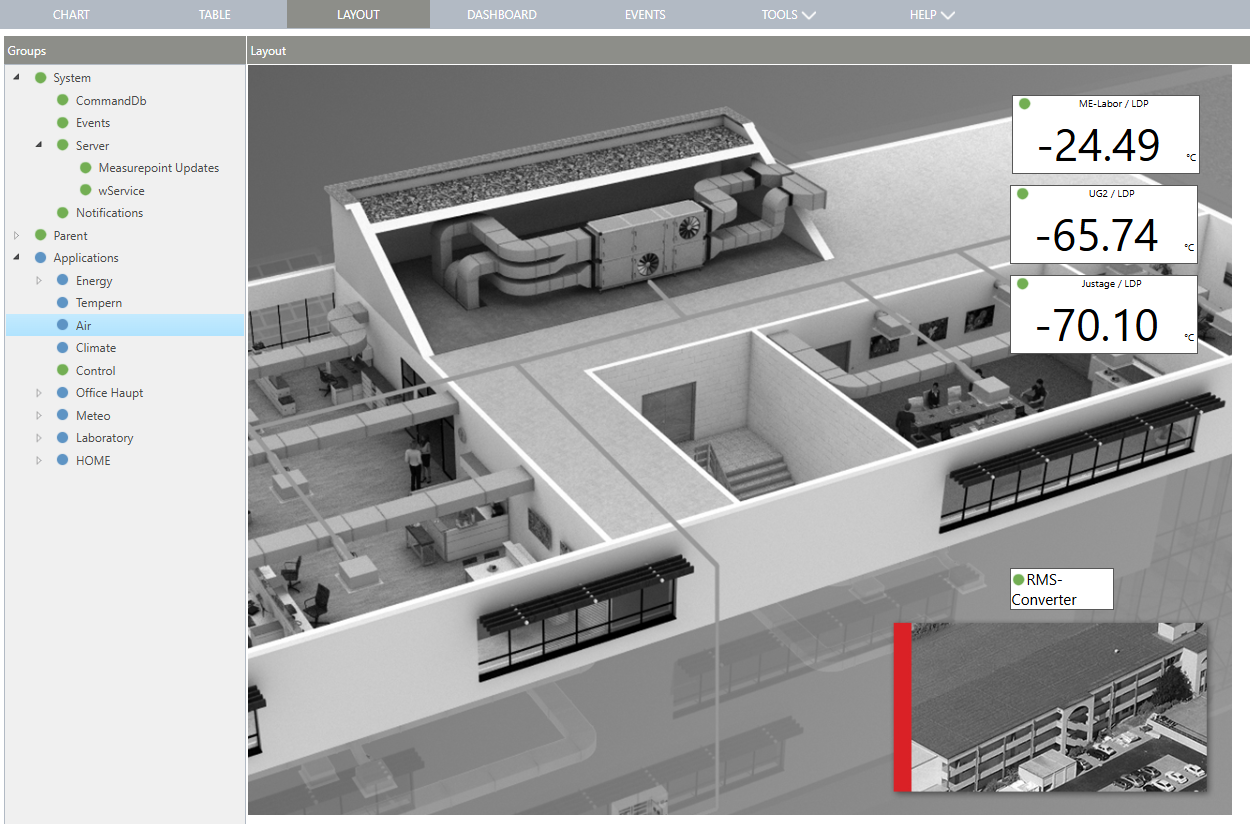Screen dimensions: 1250x824
Task: Click the green status icon beside CommandDb
Action: 63,100
